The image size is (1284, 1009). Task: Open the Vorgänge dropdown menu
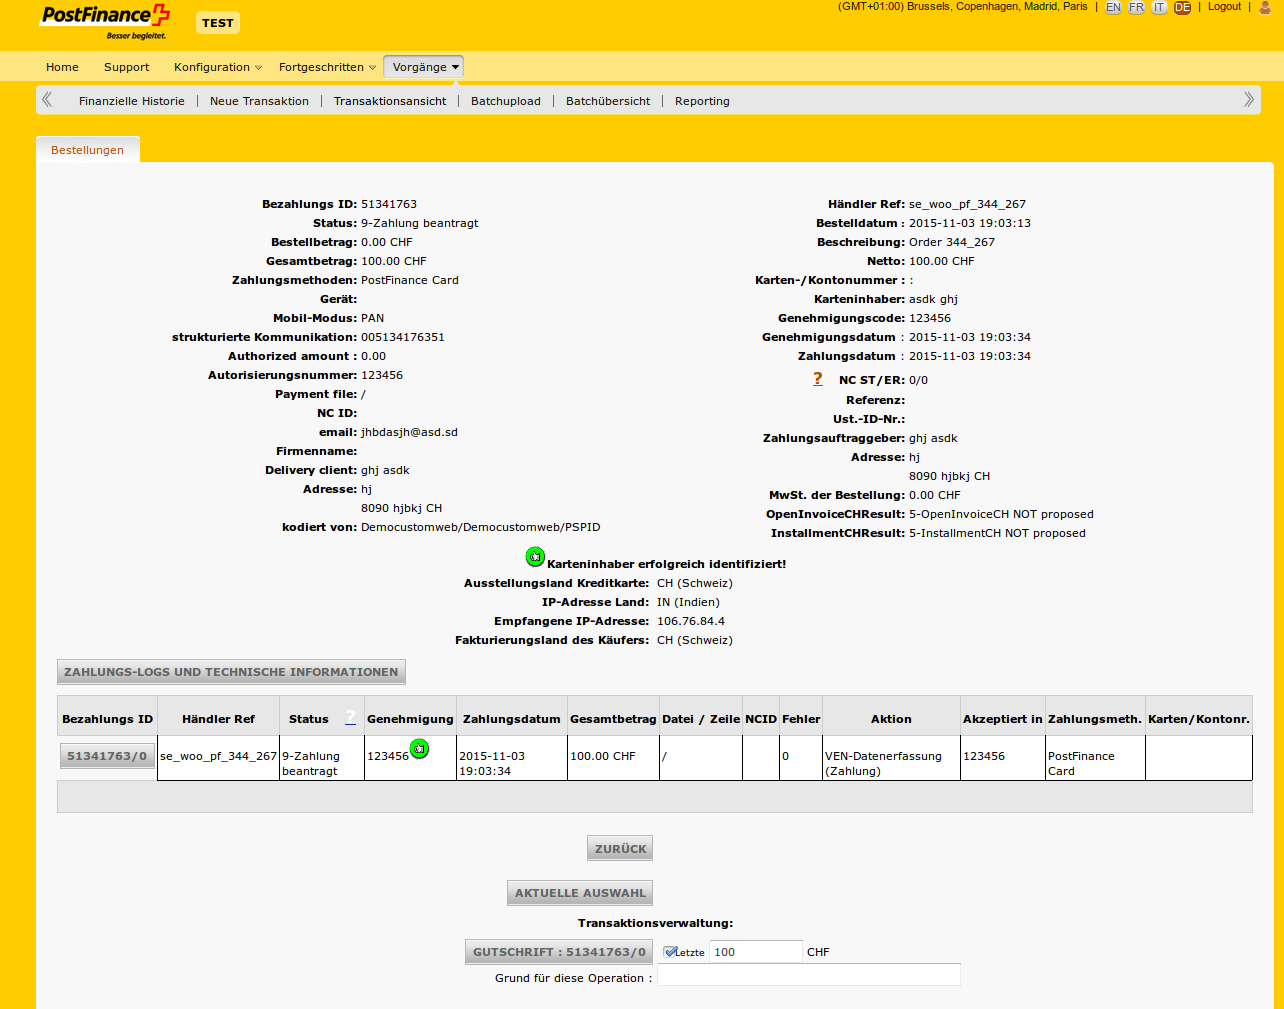pyautogui.click(x=424, y=67)
